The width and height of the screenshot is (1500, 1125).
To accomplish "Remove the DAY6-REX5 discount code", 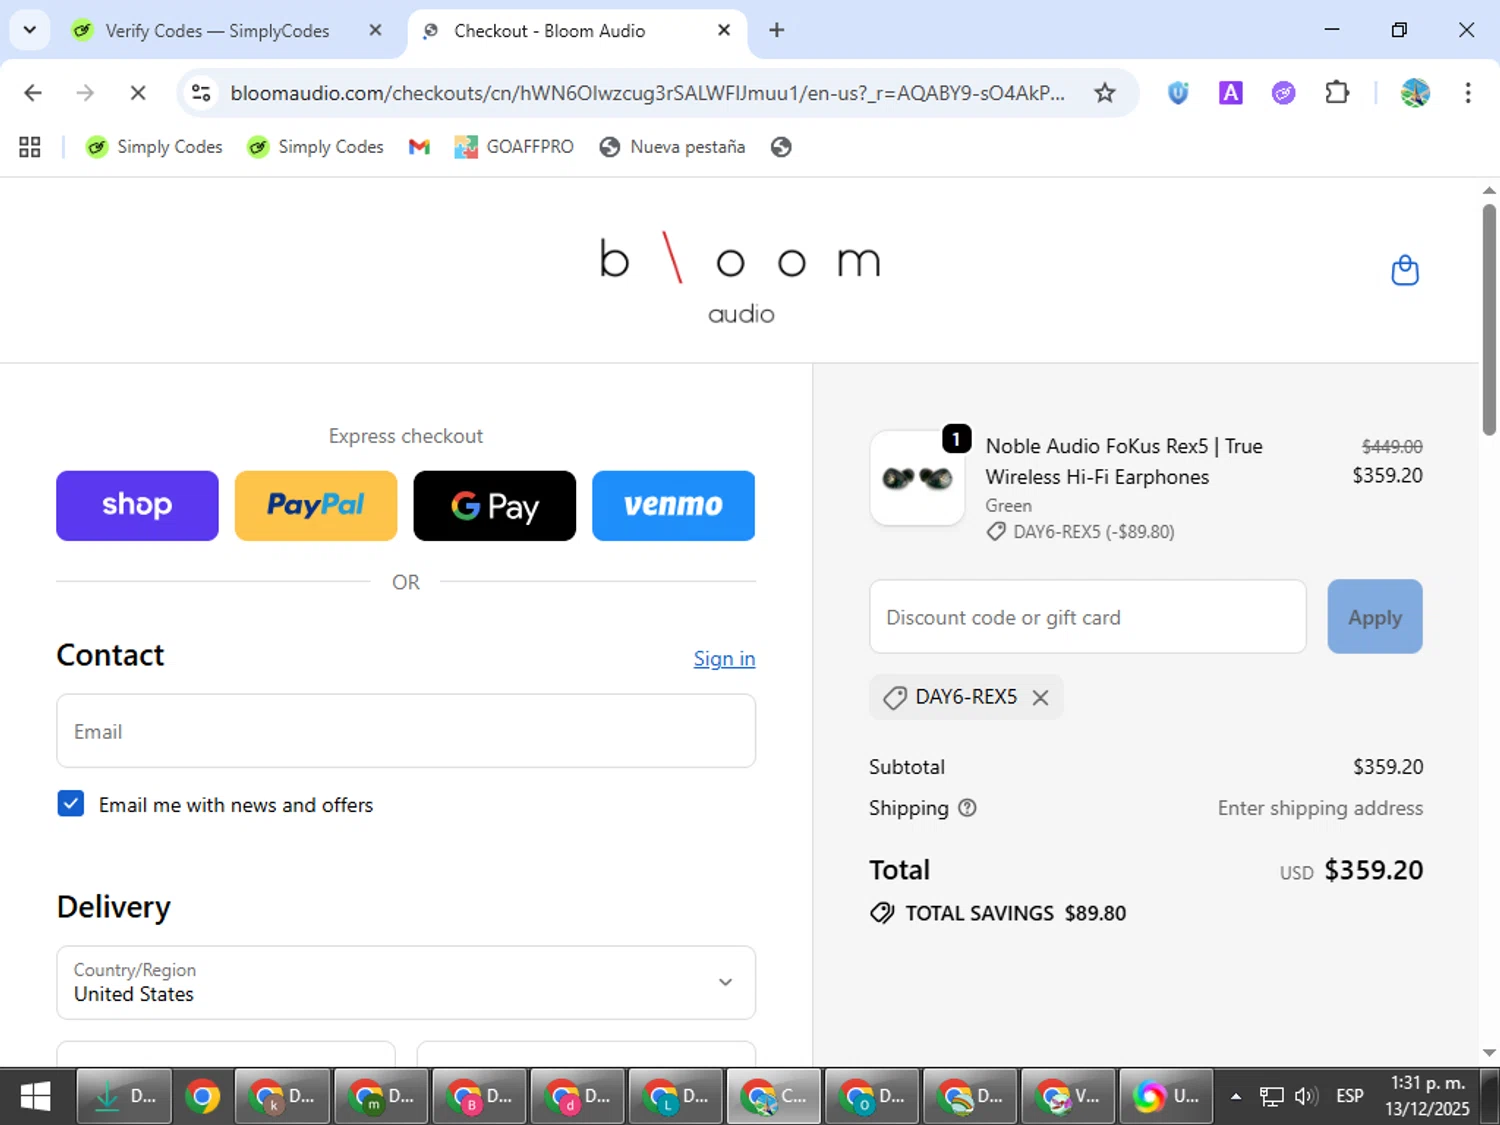I will coord(1041,697).
